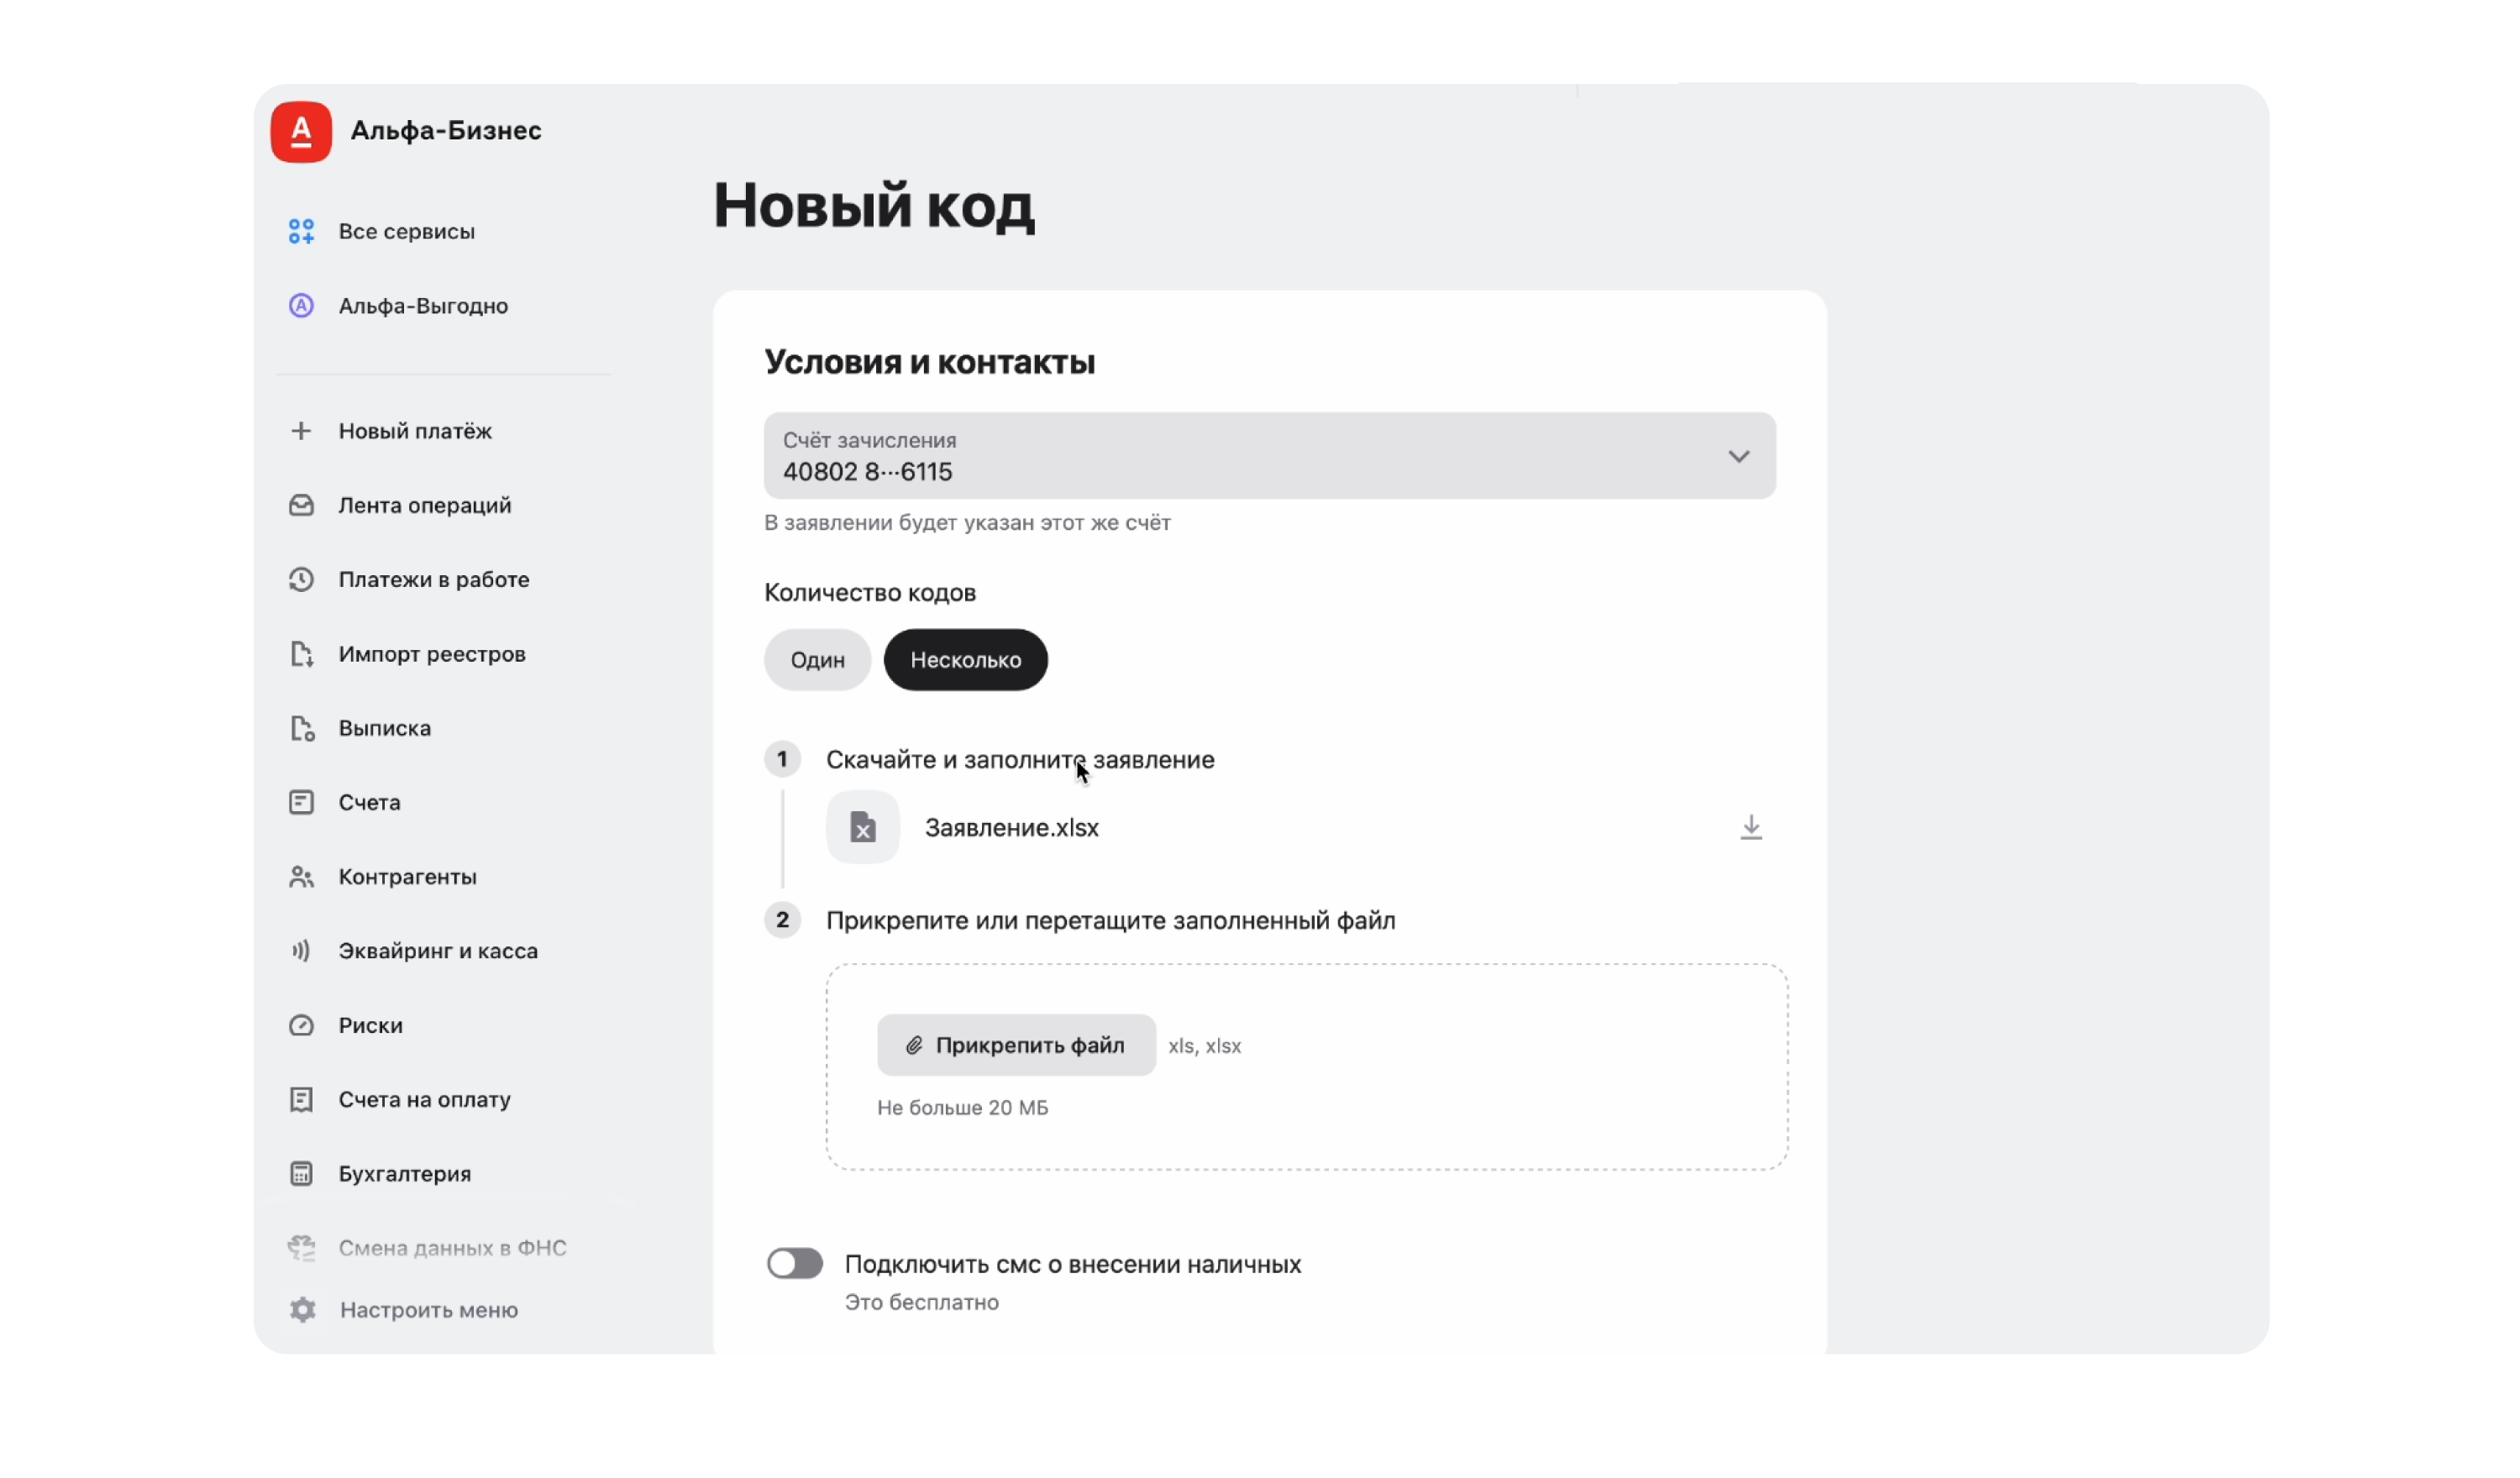Click the plus icon for Новый платёж
This screenshot has width=2520, height=1478.
pyautogui.click(x=301, y=431)
